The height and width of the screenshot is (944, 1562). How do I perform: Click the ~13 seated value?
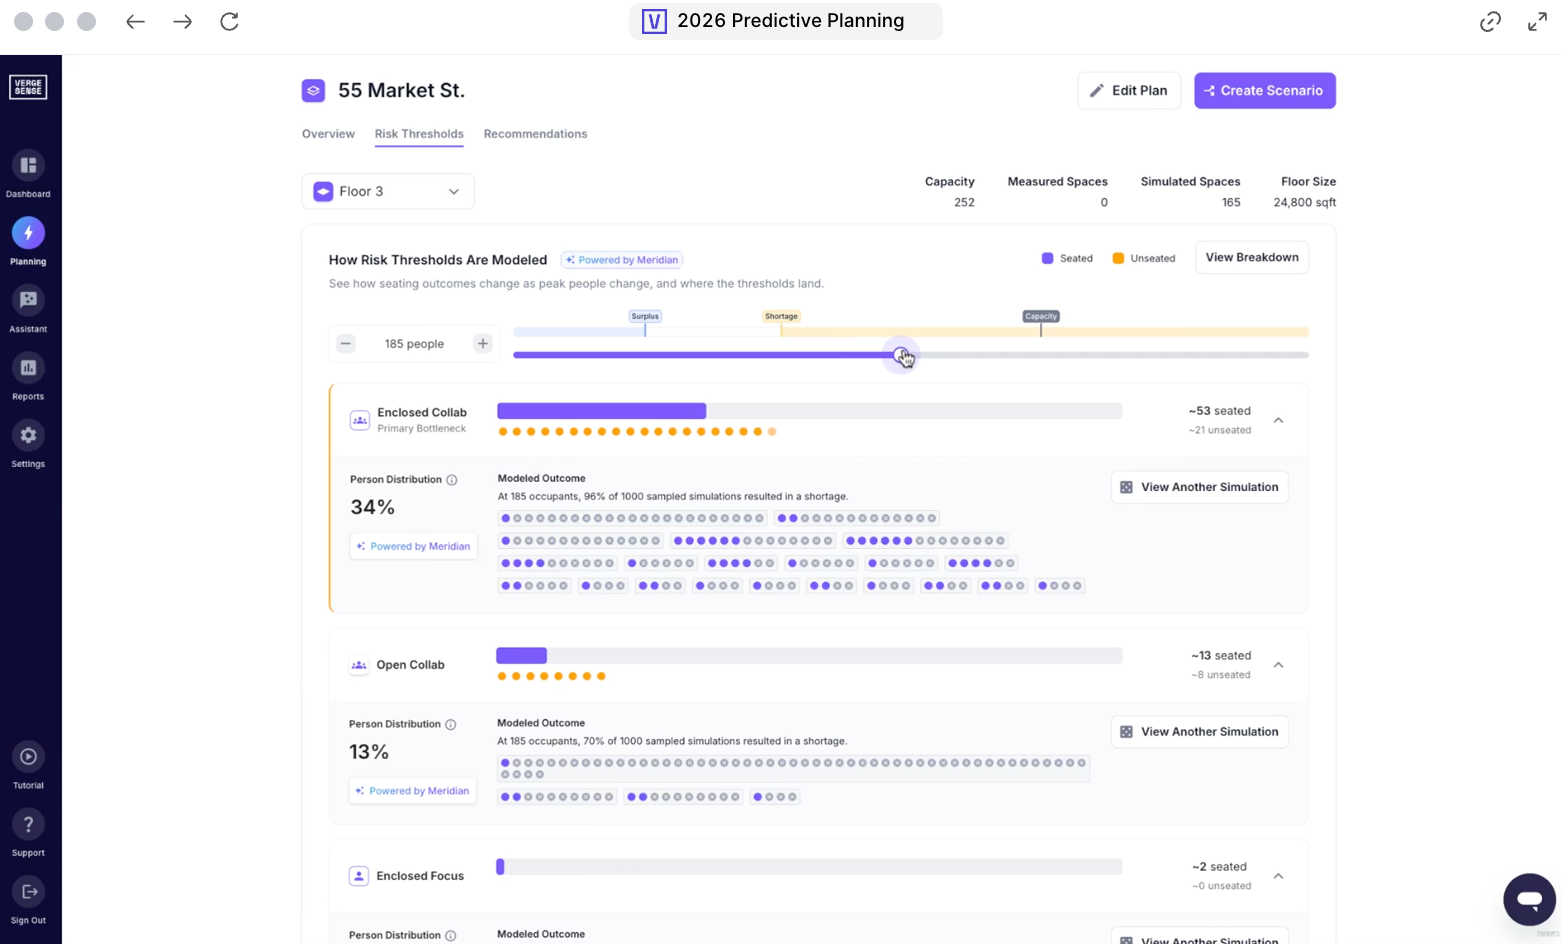1220,656
